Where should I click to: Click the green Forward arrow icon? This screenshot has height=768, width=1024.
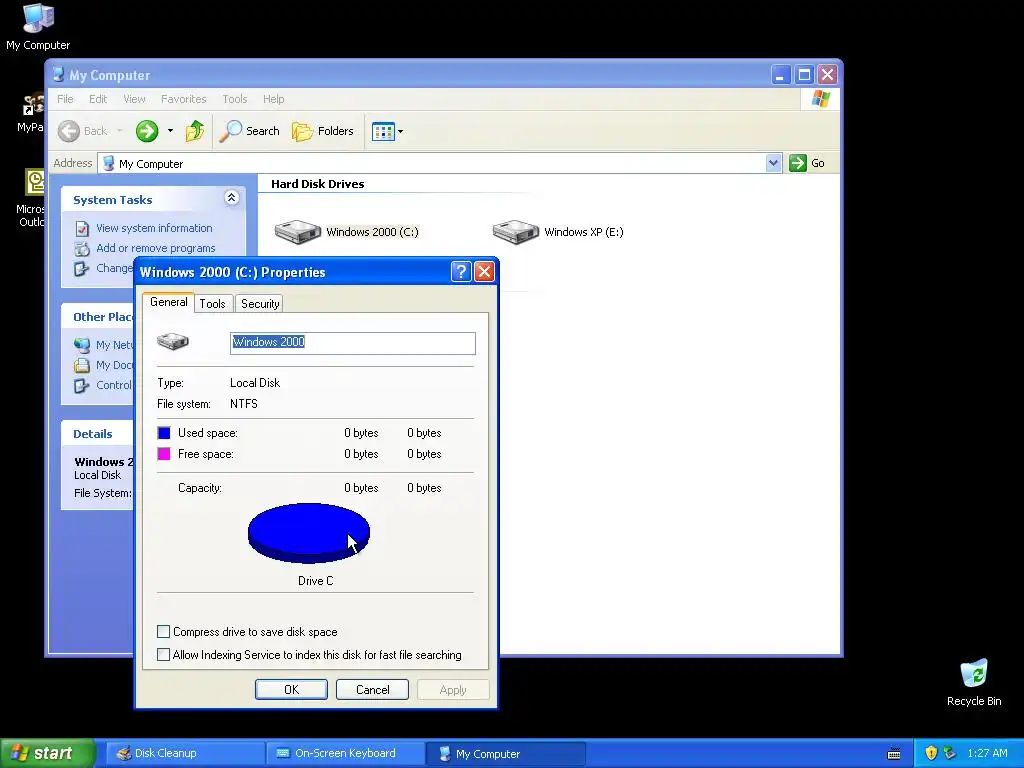pos(147,131)
